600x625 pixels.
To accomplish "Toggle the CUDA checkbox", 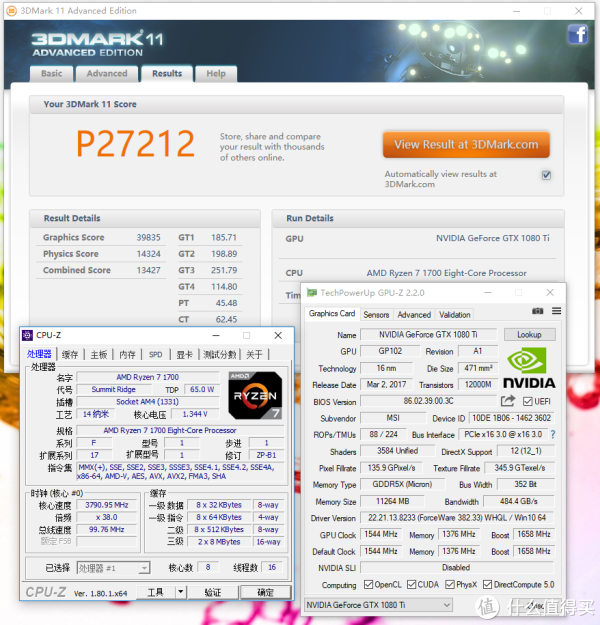I will (411, 584).
